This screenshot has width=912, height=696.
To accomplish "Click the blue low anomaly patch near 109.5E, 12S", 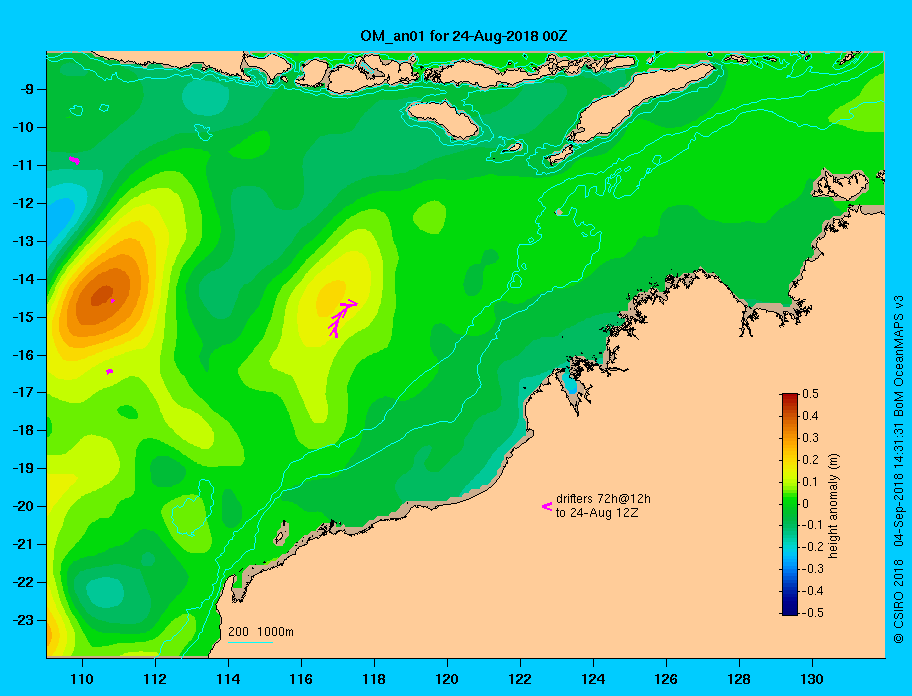I will [x=59, y=220].
